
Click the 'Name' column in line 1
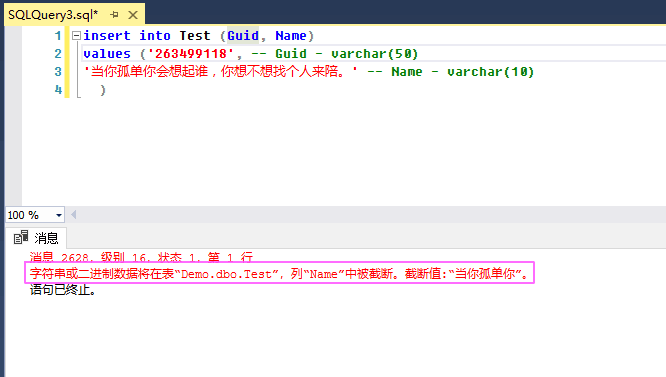(x=291, y=36)
